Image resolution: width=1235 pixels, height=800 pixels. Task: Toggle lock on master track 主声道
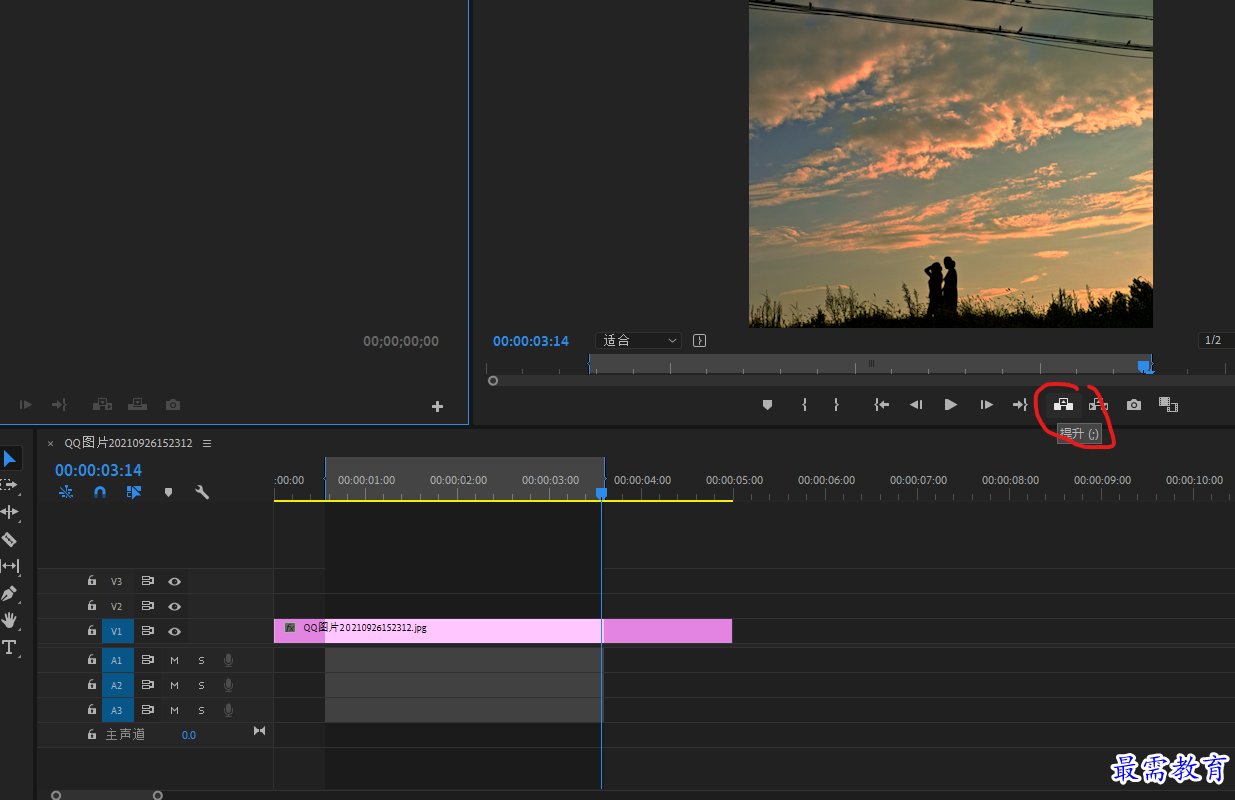pyautogui.click(x=91, y=734)
